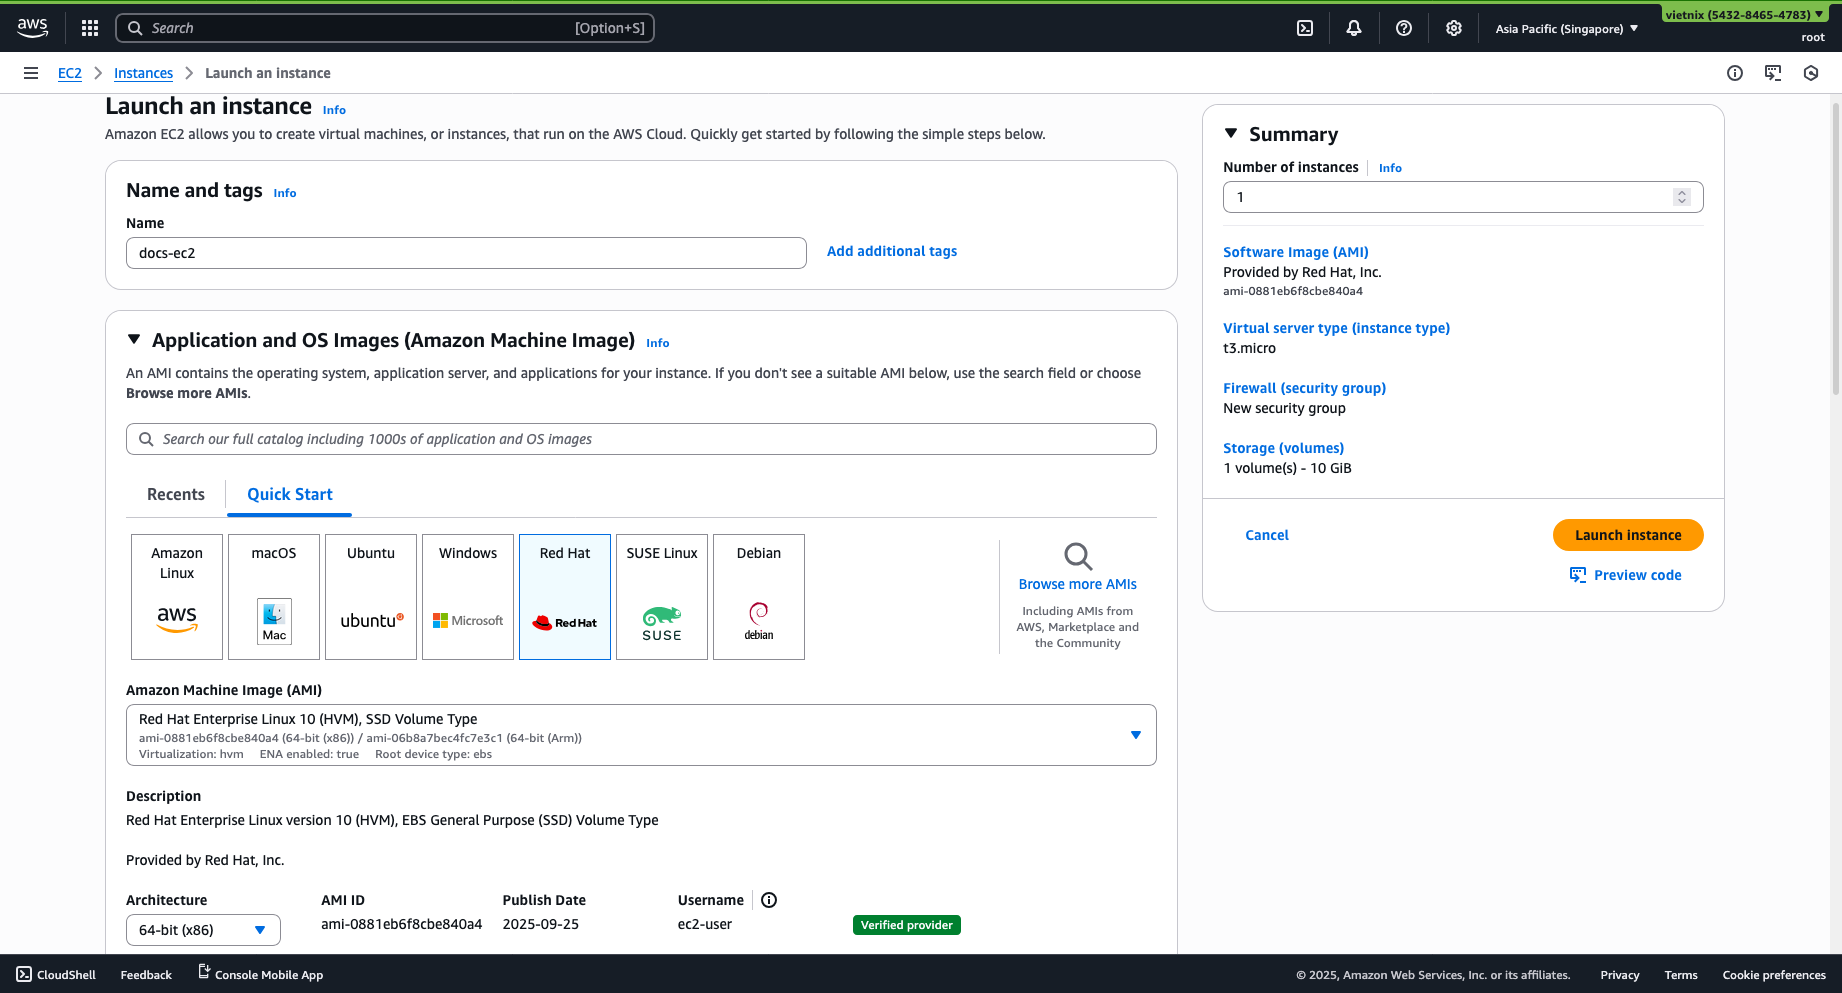The image size is (1842, 993).
Task: Switch to the Quick Start tab
Action: pyautogui.click(x=289, y=494)
